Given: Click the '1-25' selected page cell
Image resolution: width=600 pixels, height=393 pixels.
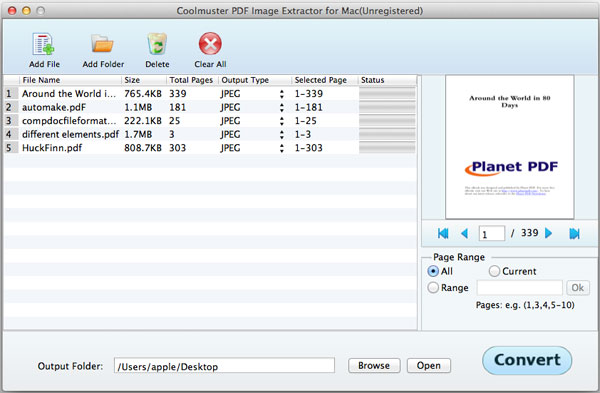Looking at the screenshot, I should pos(305,121).
